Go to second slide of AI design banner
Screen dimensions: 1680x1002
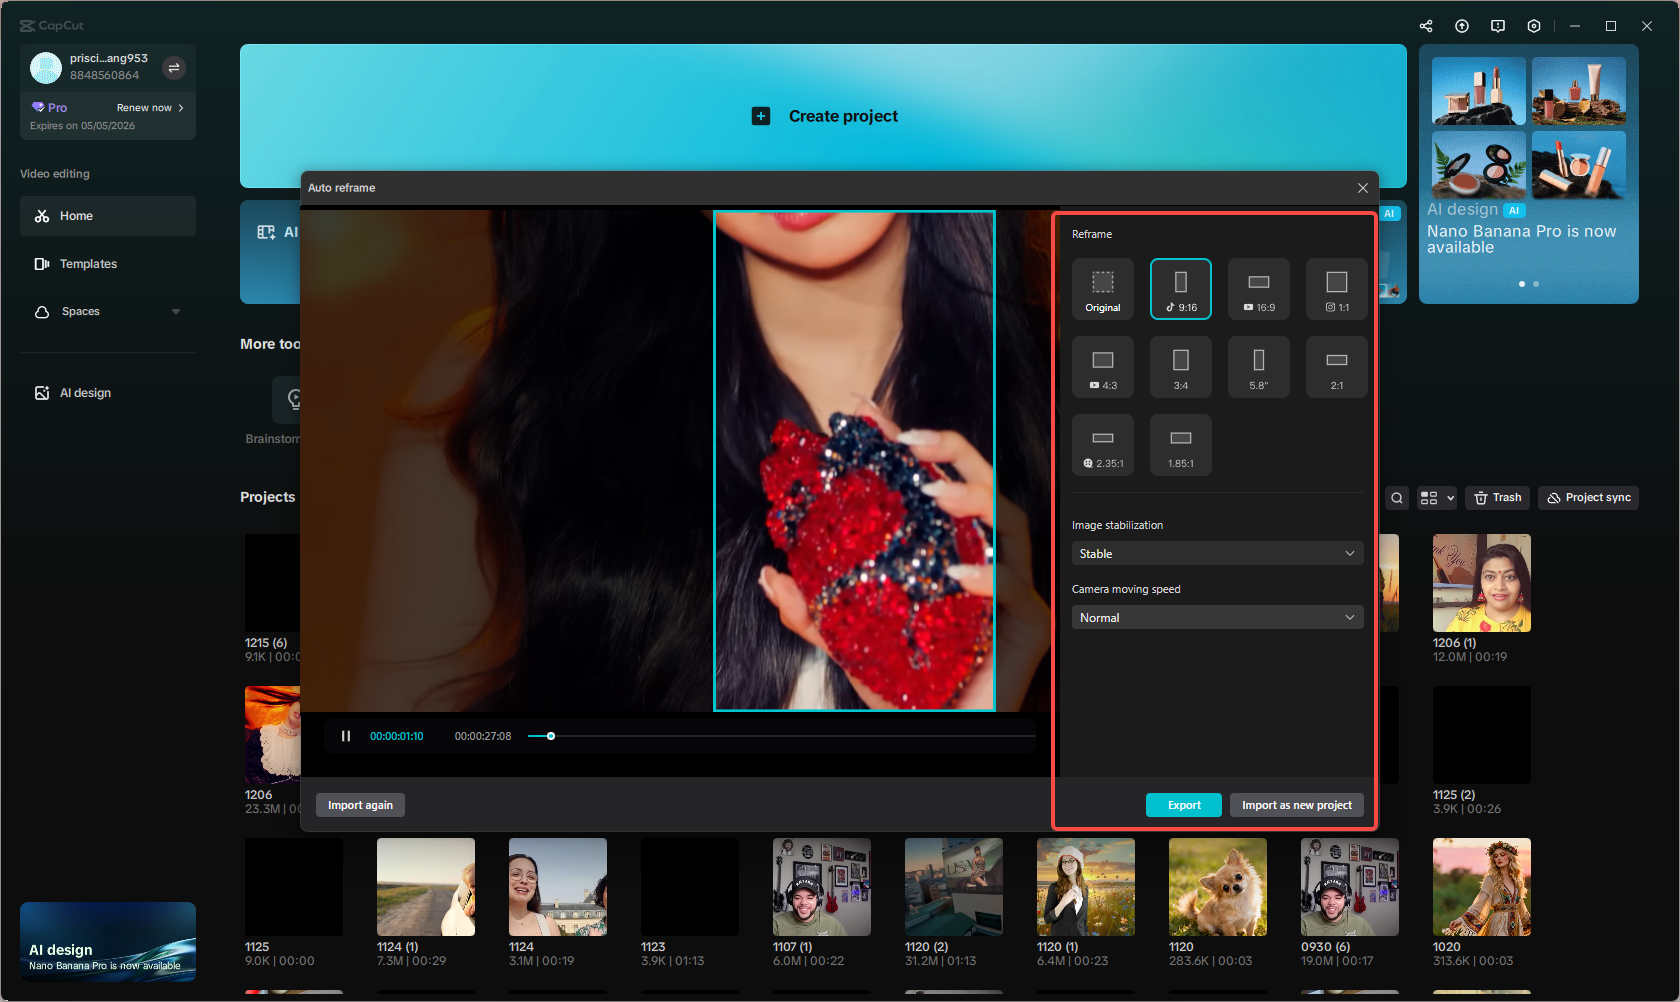click(1536, 284)
